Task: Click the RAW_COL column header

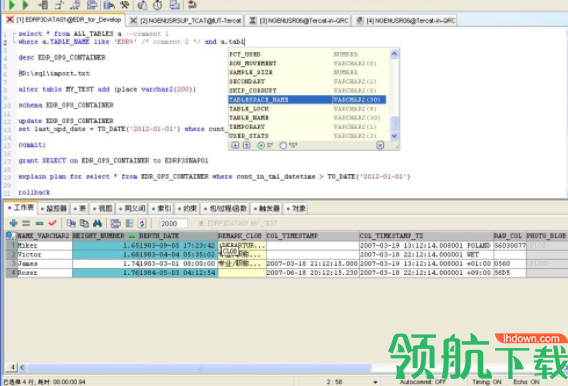Action: (509, 236)
